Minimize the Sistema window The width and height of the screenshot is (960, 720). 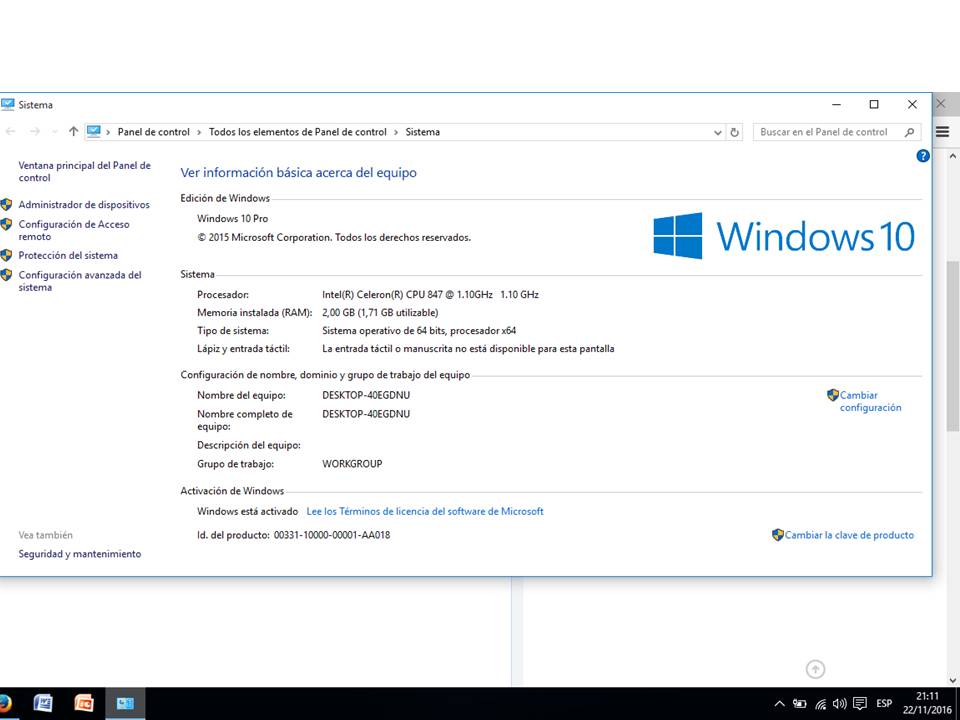(x=836, y=105)
